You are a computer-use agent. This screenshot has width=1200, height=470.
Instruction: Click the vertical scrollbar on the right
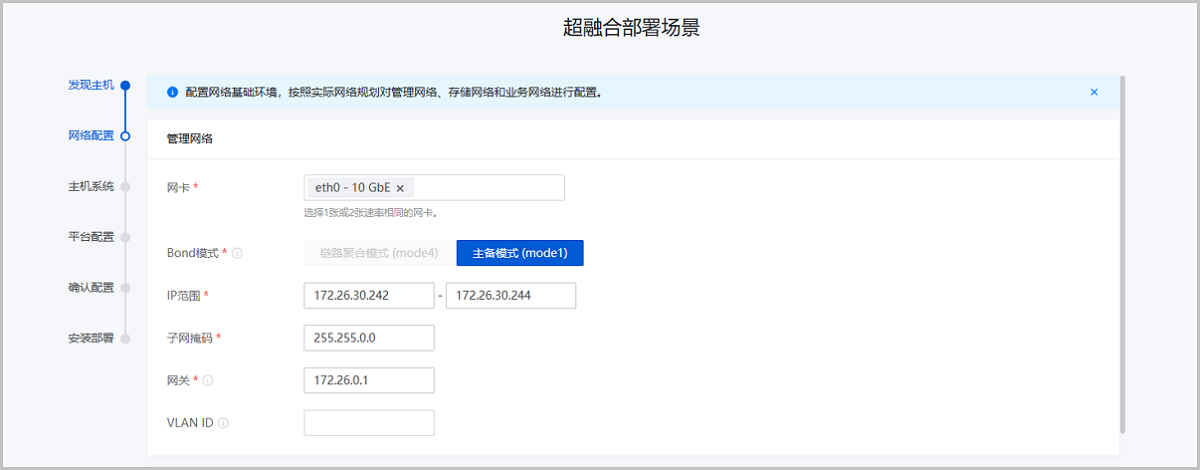pyautogui.click(x=1123, y=250)
